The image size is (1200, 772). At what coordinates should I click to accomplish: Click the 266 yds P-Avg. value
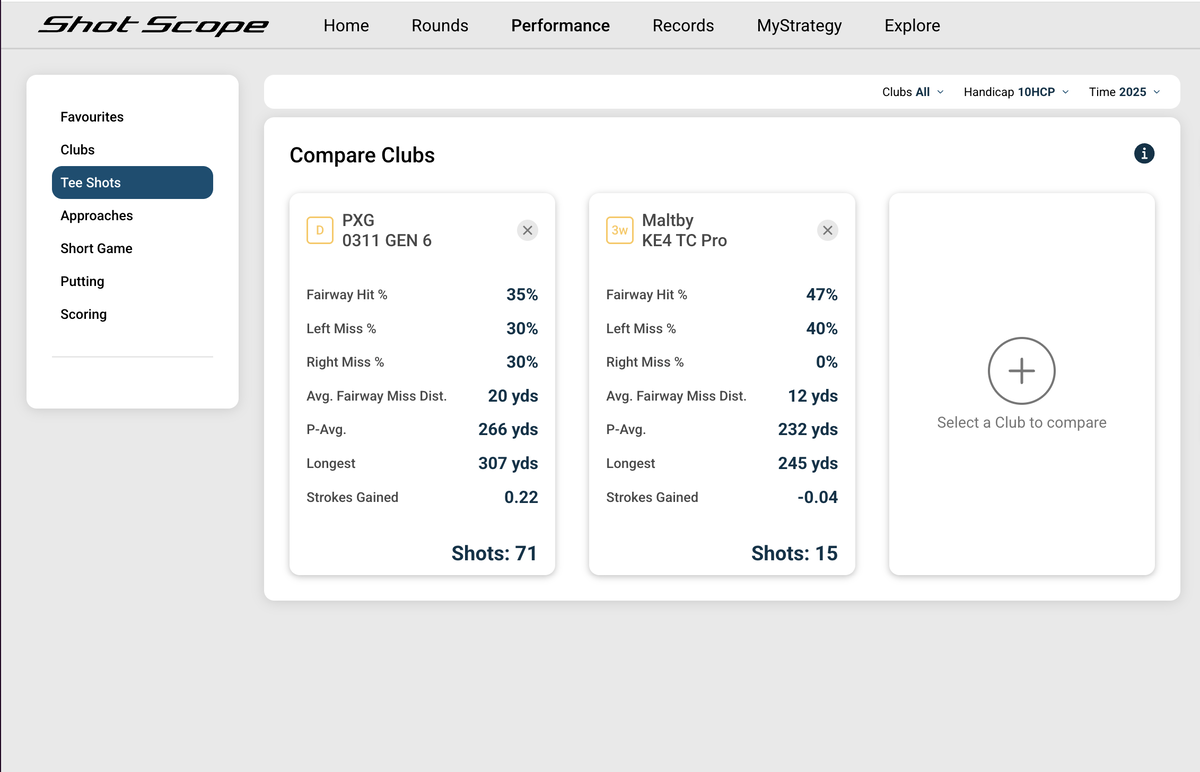508,430
